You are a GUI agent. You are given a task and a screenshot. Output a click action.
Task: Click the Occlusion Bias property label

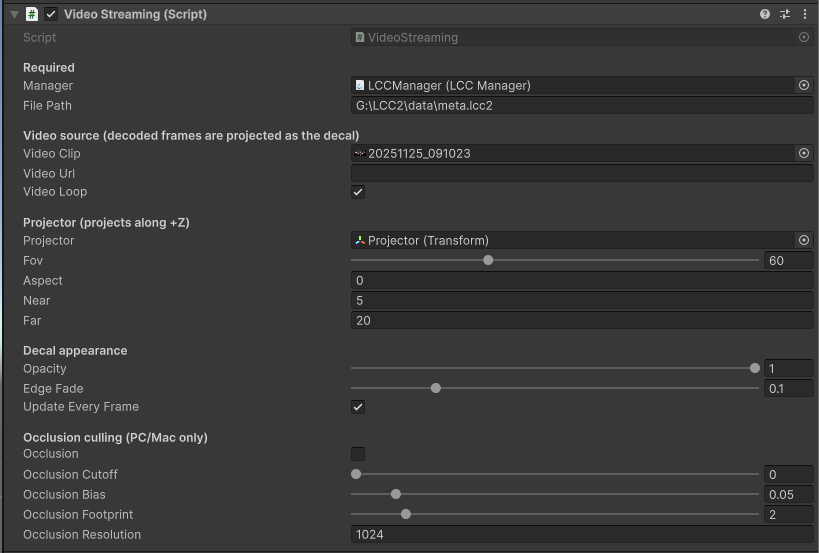[64, 494]
